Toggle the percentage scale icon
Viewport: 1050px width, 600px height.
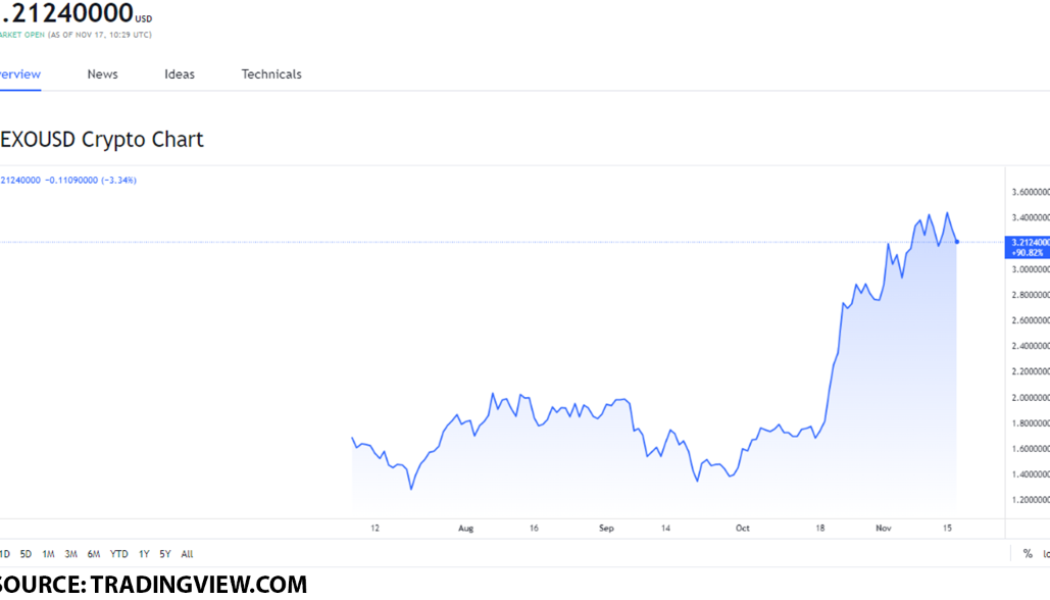1026,552
